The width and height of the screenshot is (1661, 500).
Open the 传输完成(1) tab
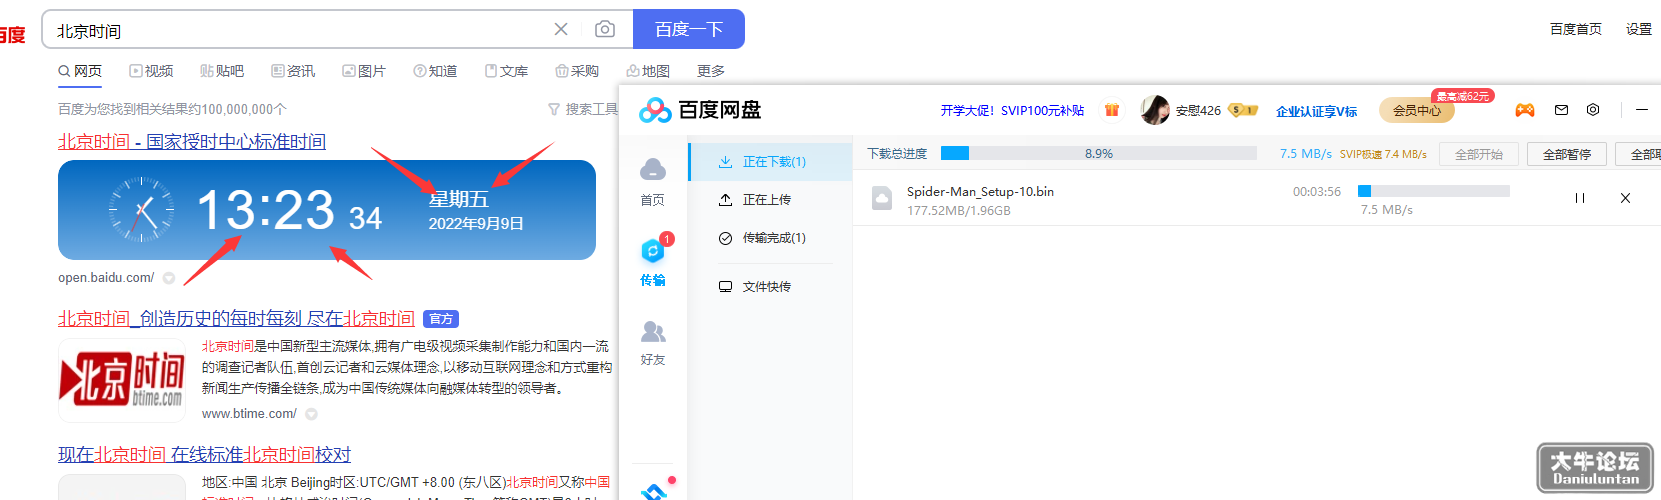pos(770,238)
